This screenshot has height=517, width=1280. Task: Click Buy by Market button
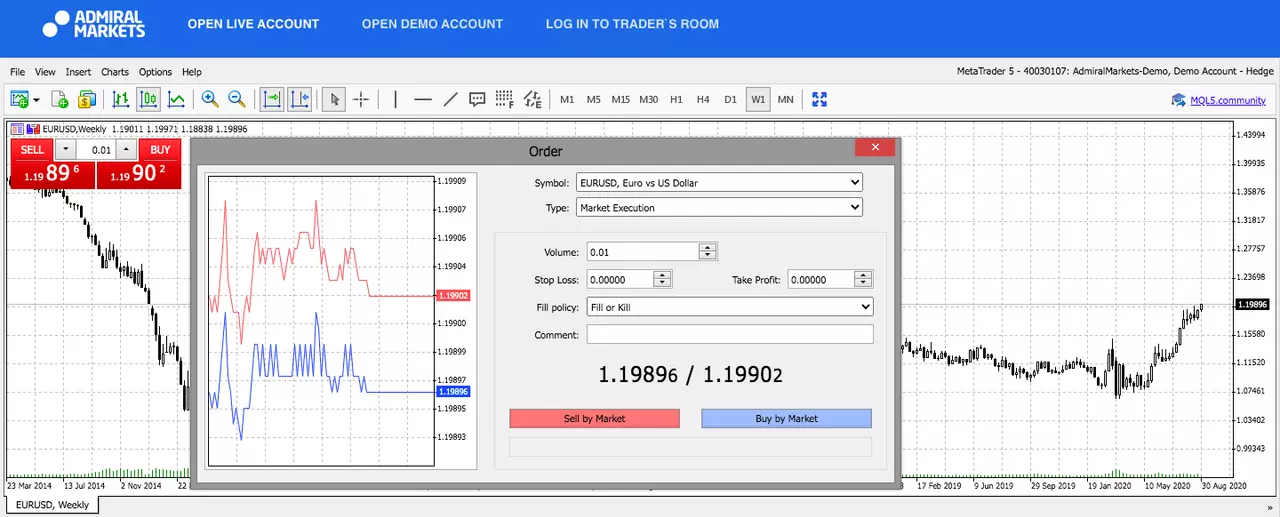coord(786,419)
